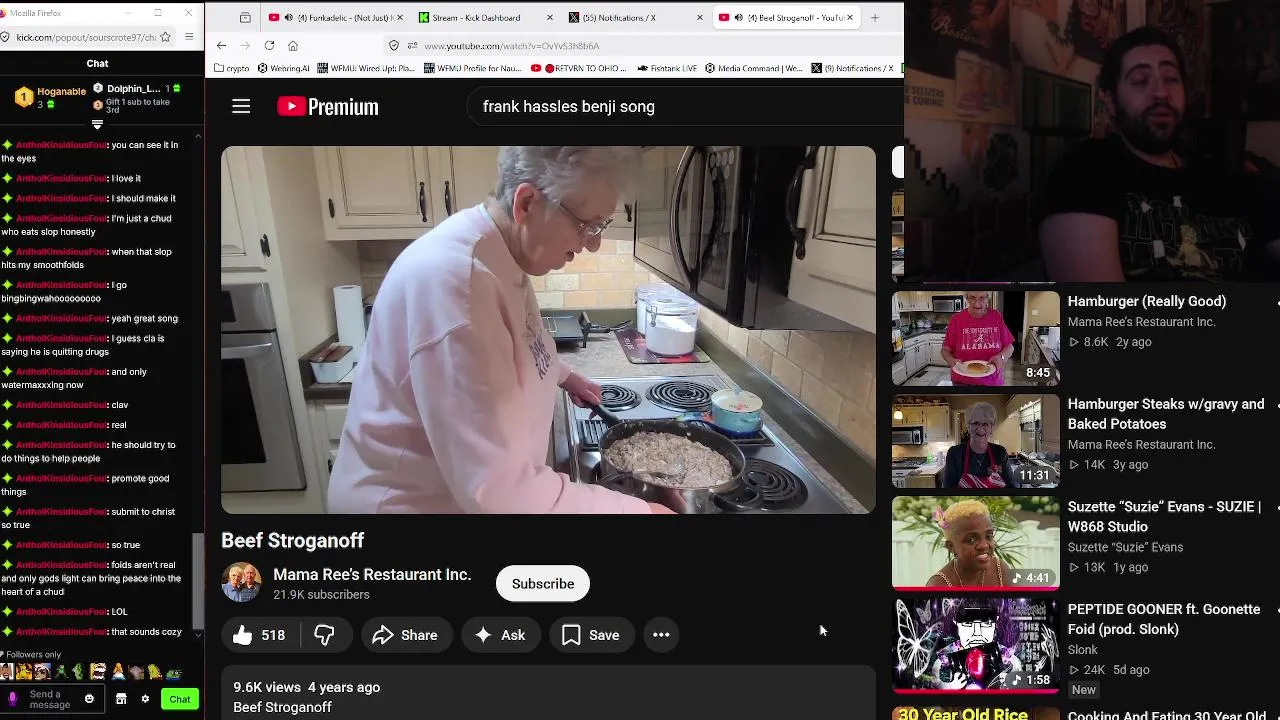Open the emote picker smiley icon
The width and height of the screenshot is (1280, 720).
point(89,699)
